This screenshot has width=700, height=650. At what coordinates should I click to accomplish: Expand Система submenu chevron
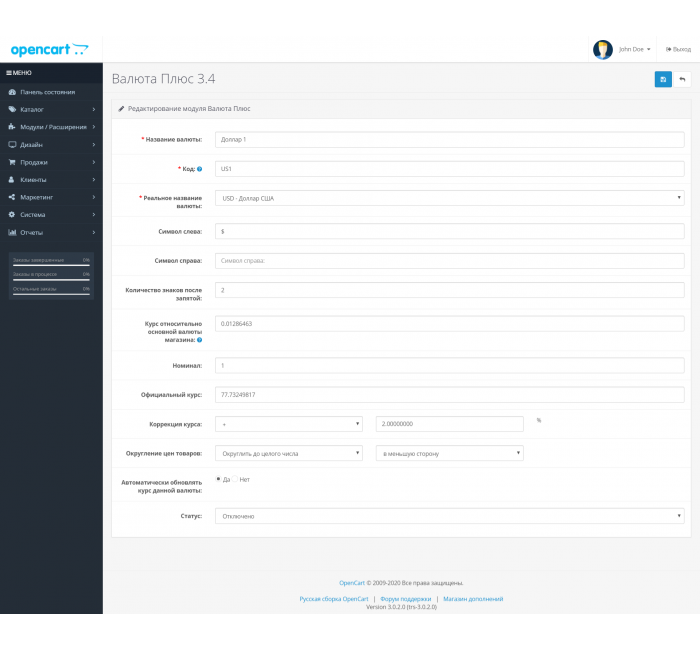pyautogui.click(x=94, y=215)
